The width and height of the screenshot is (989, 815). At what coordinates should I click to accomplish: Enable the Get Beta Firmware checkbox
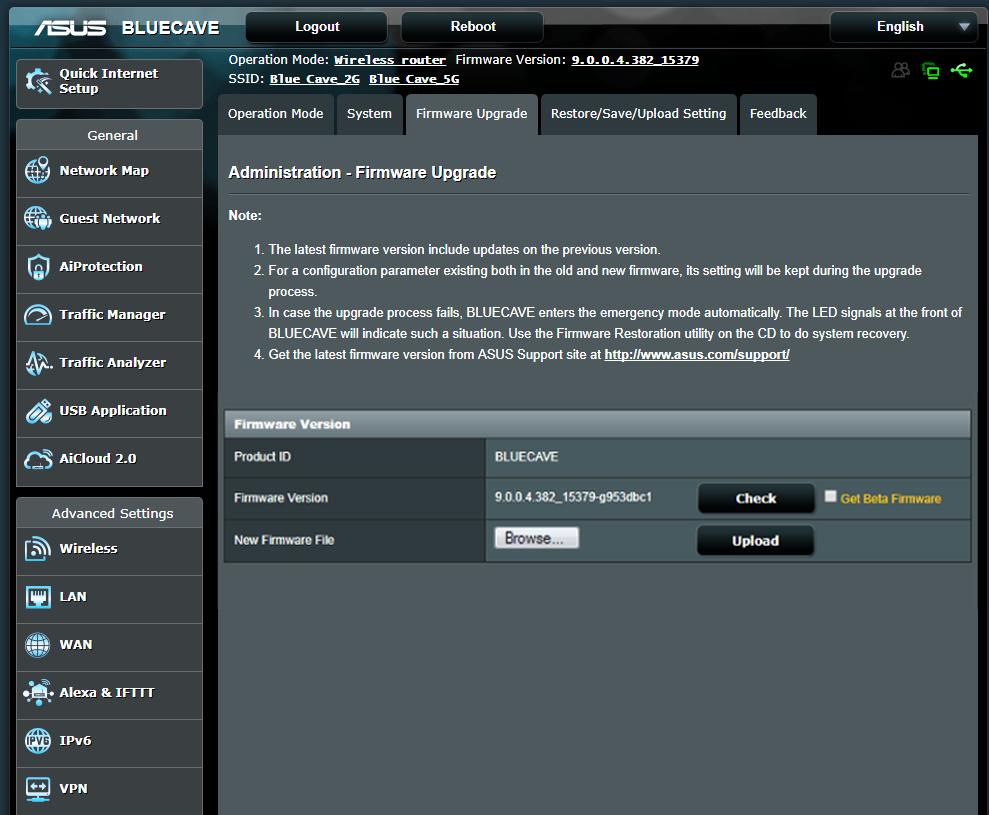coord(830,496)
